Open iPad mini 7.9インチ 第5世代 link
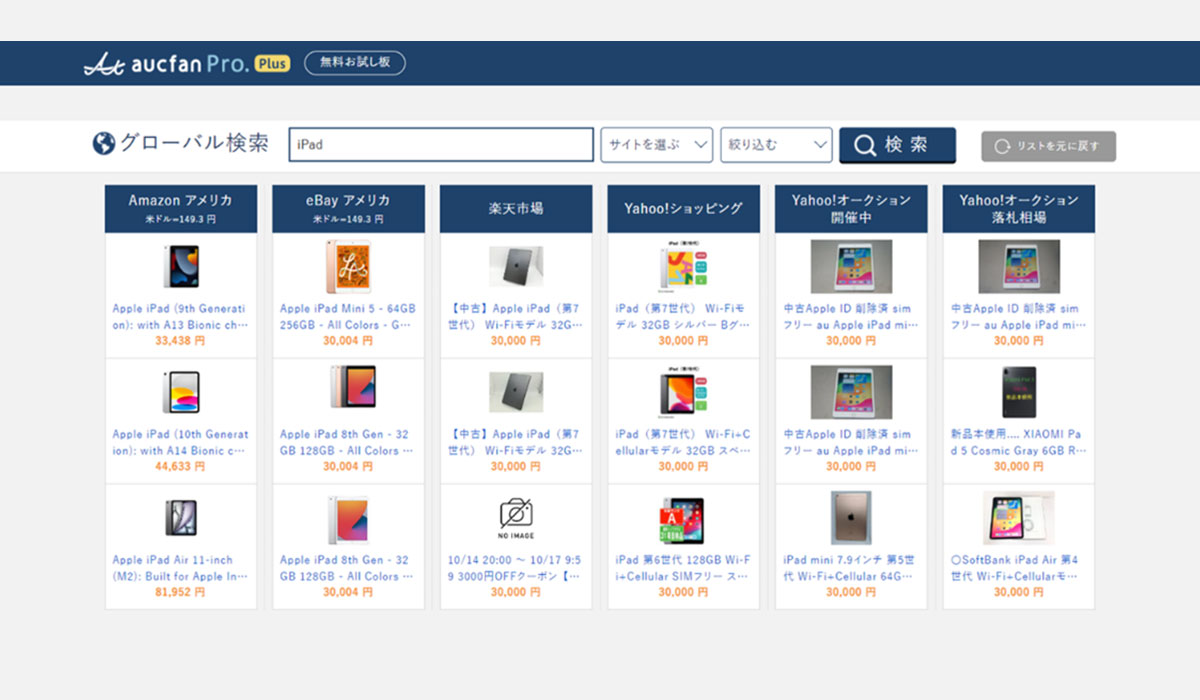Screen dimensions: 1200x700 pyautogui.click(x=851, y=569)
